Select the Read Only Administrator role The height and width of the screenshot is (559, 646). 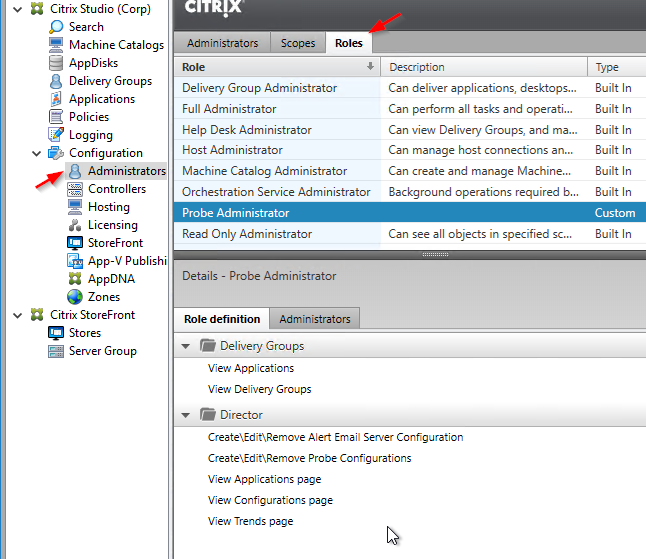coord(410,234)
